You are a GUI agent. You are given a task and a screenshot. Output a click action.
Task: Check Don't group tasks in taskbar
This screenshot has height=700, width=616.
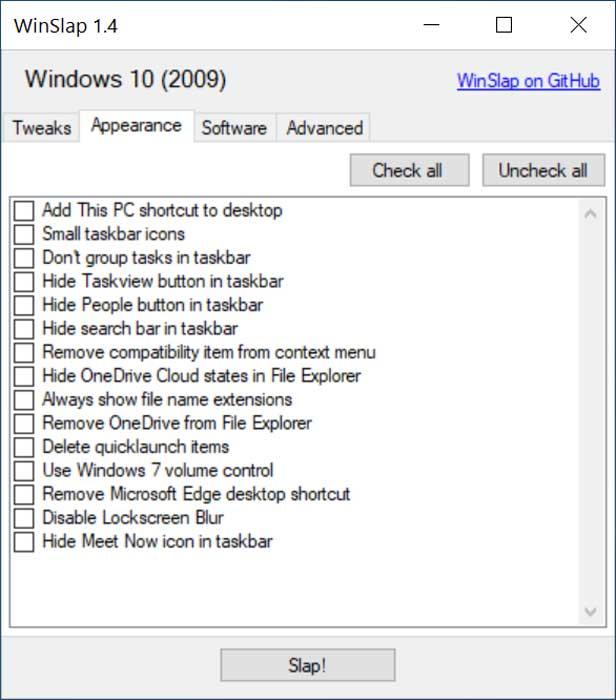[x=24, y=258]
